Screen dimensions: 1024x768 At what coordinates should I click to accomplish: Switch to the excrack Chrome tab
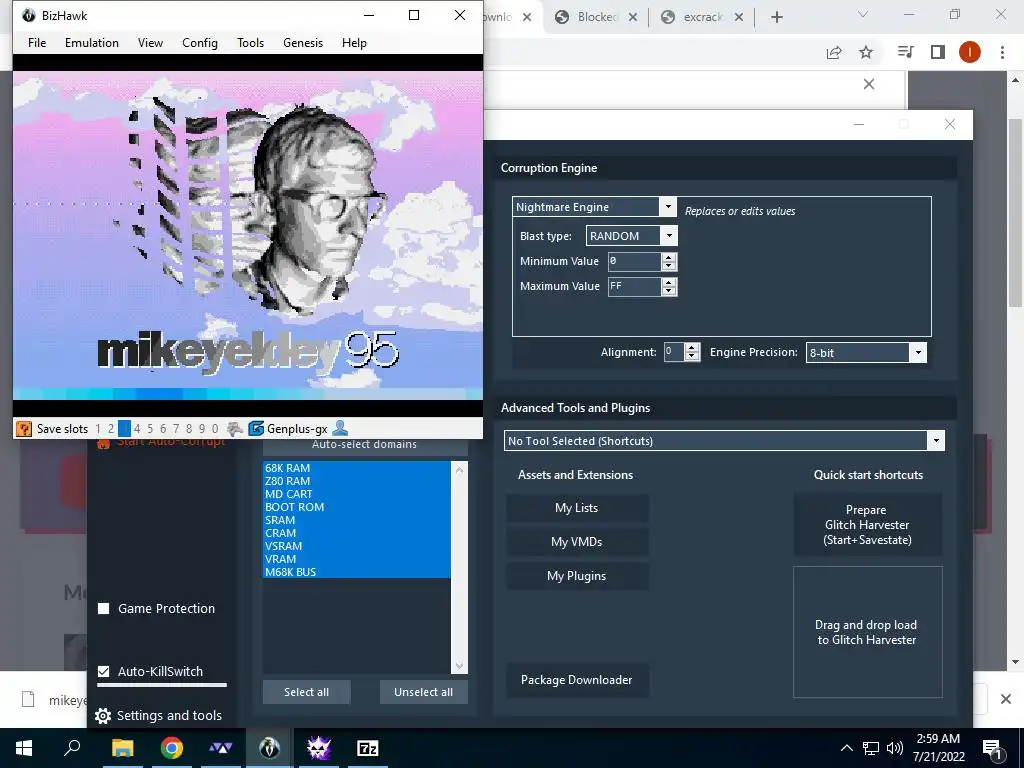pyautogui.click(x=702, y=18)
